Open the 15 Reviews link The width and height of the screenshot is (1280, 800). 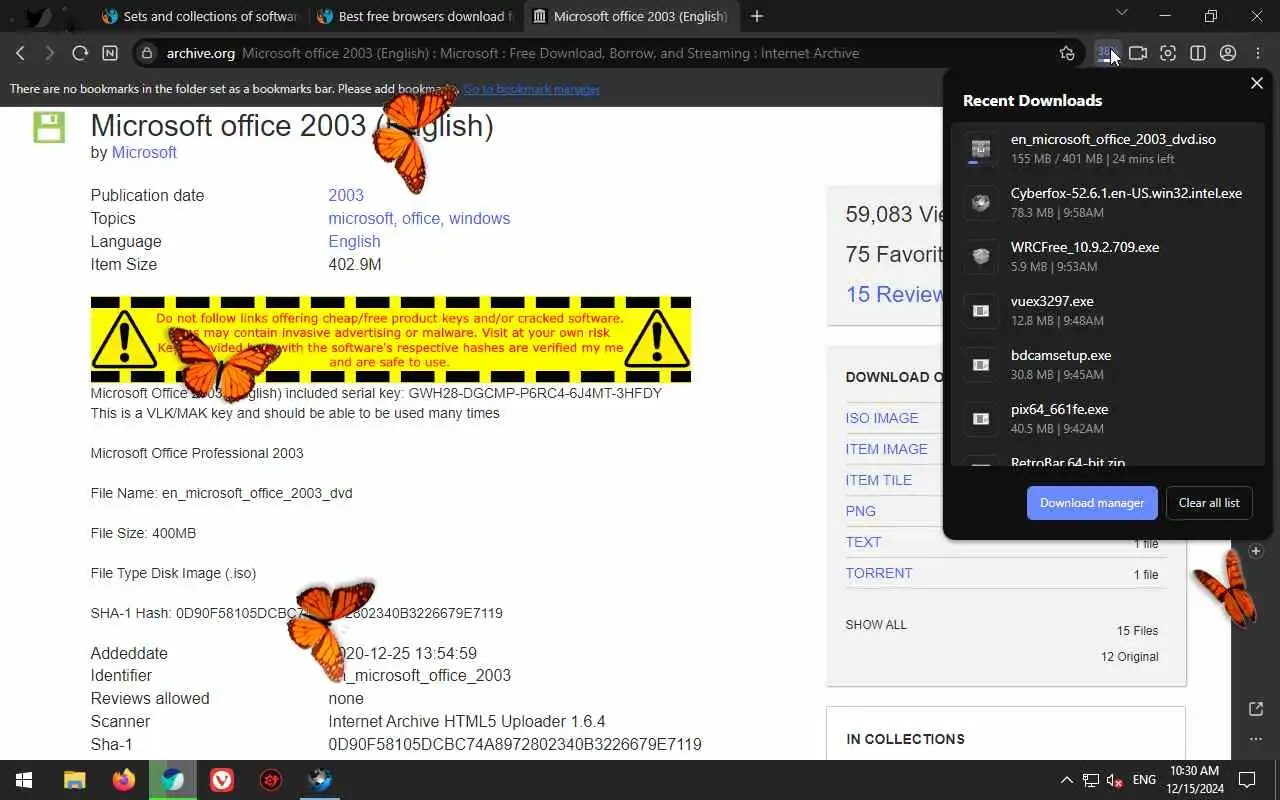pyautogui.click(x=895, y=294)
